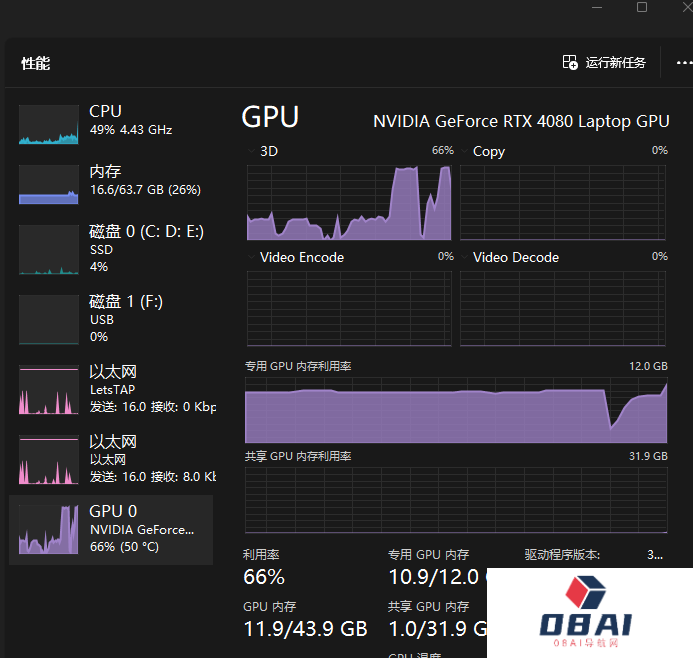Maximize the Task Manager window

[642, 7]
